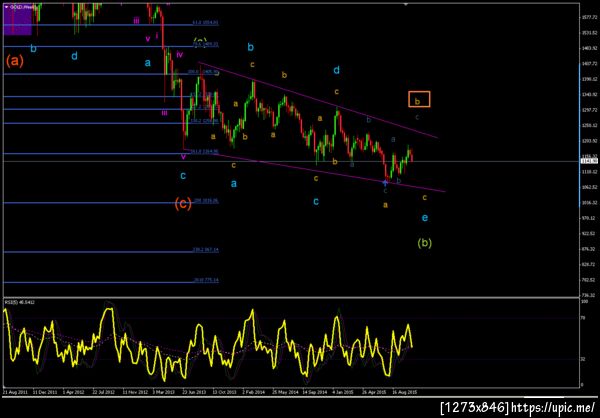Select the orange (a) wave label
The image size is (600, 418).
(15, 61)
